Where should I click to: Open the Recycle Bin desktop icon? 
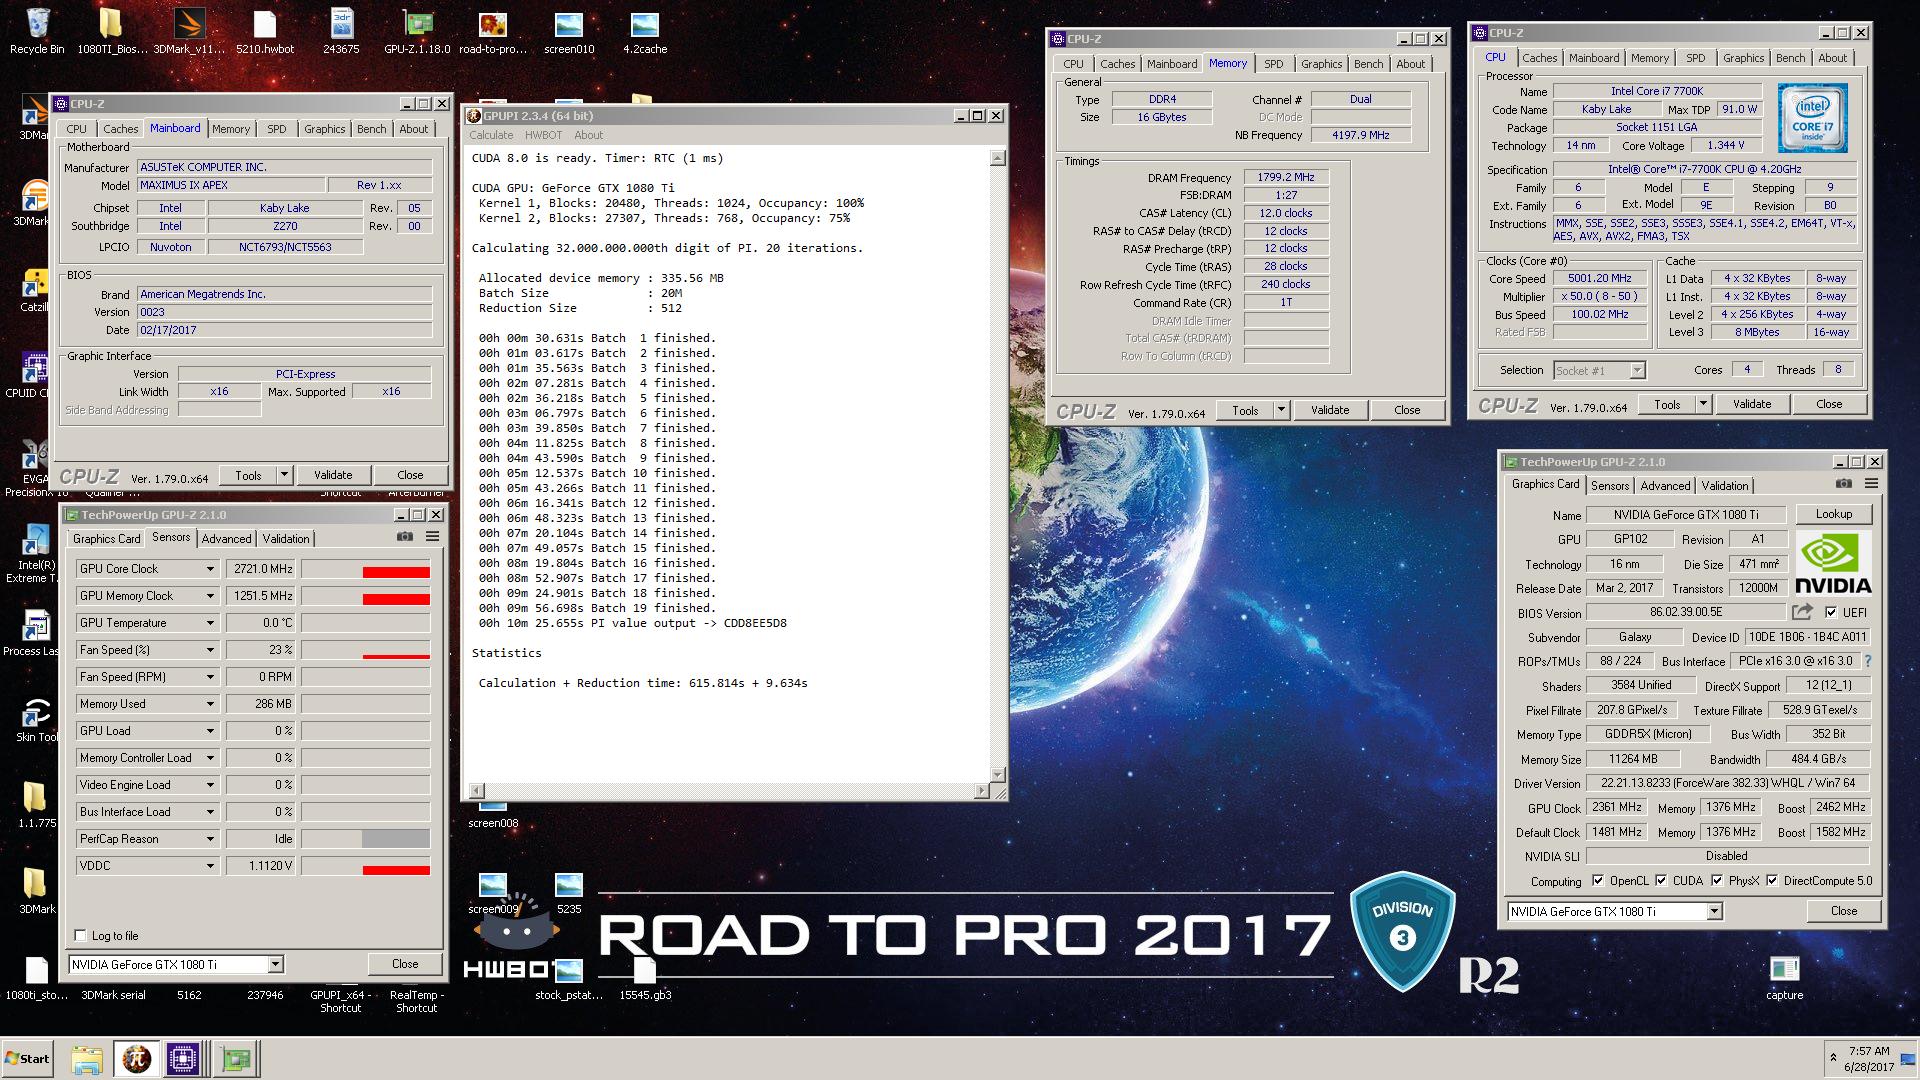[x=37, y=30]
